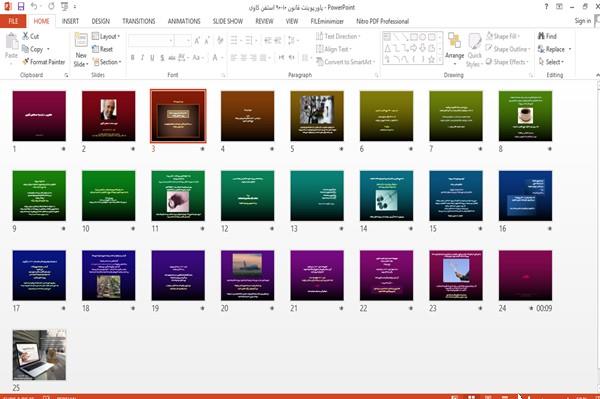Click the Find binoculars button
This screenshot has width=600, height=399.
[x=547, y=36]
